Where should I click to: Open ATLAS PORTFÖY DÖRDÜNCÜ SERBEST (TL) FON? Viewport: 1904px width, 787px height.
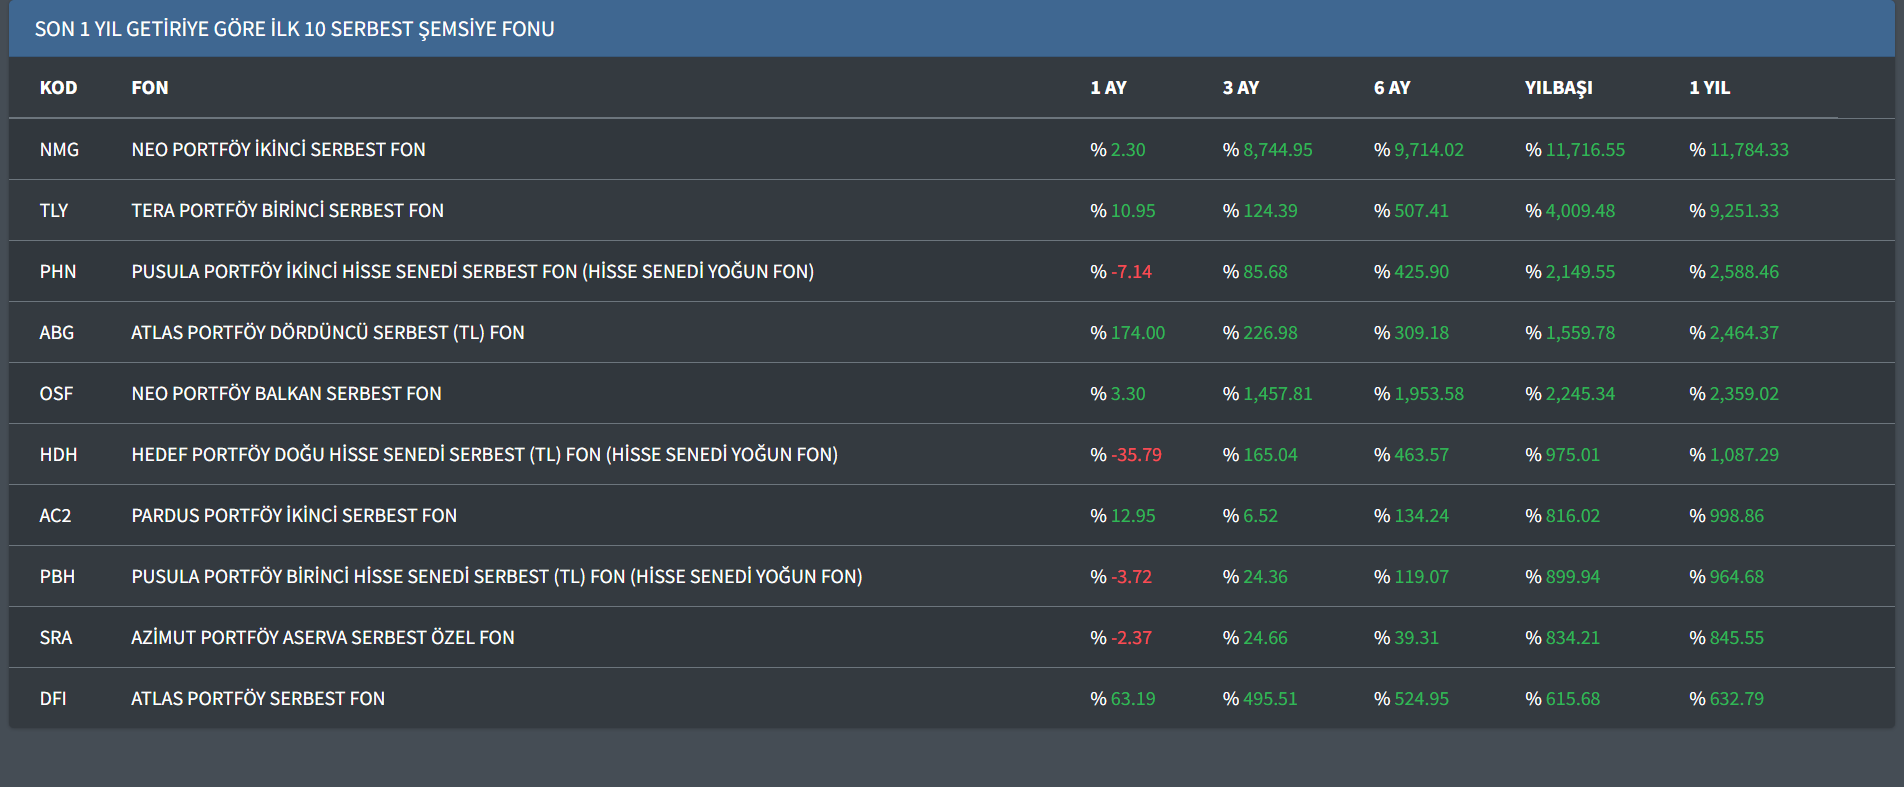click(x=327, y=333)
